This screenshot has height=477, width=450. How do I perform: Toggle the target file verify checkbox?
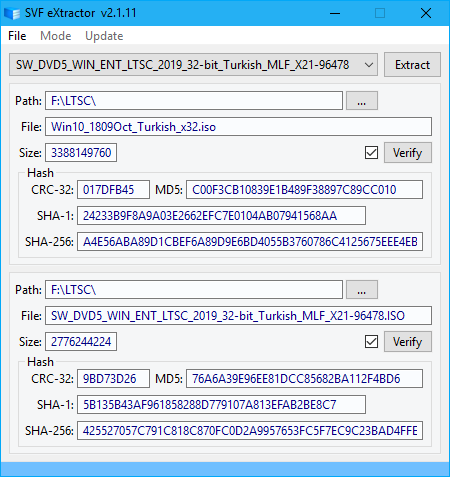371,342
